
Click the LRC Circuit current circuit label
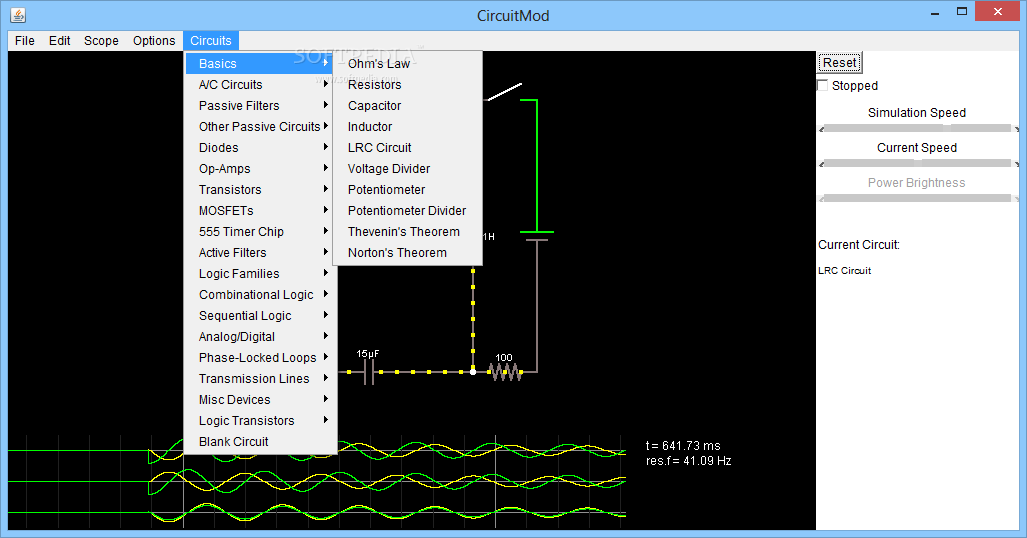844,271
